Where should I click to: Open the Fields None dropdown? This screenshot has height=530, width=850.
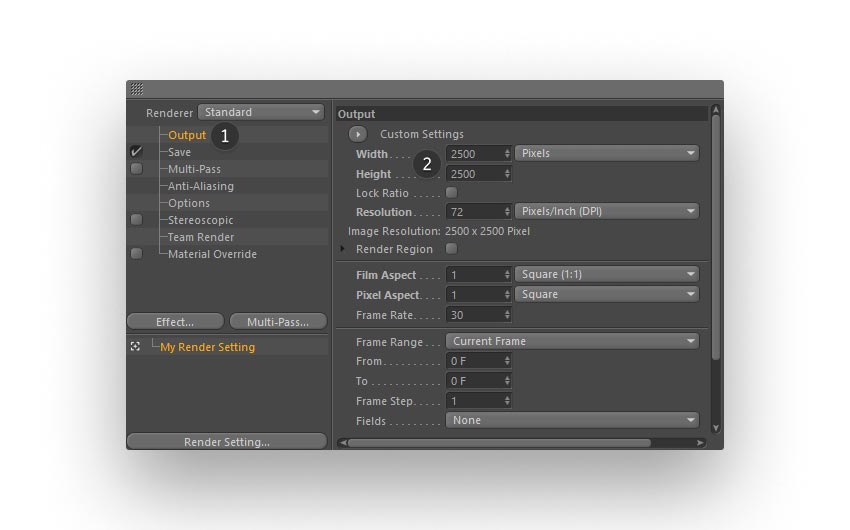pos(572,420)
